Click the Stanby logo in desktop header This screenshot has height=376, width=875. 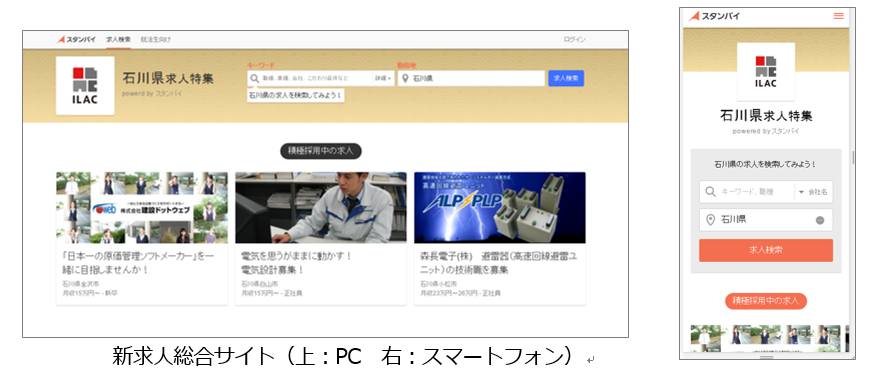[76, 40]
